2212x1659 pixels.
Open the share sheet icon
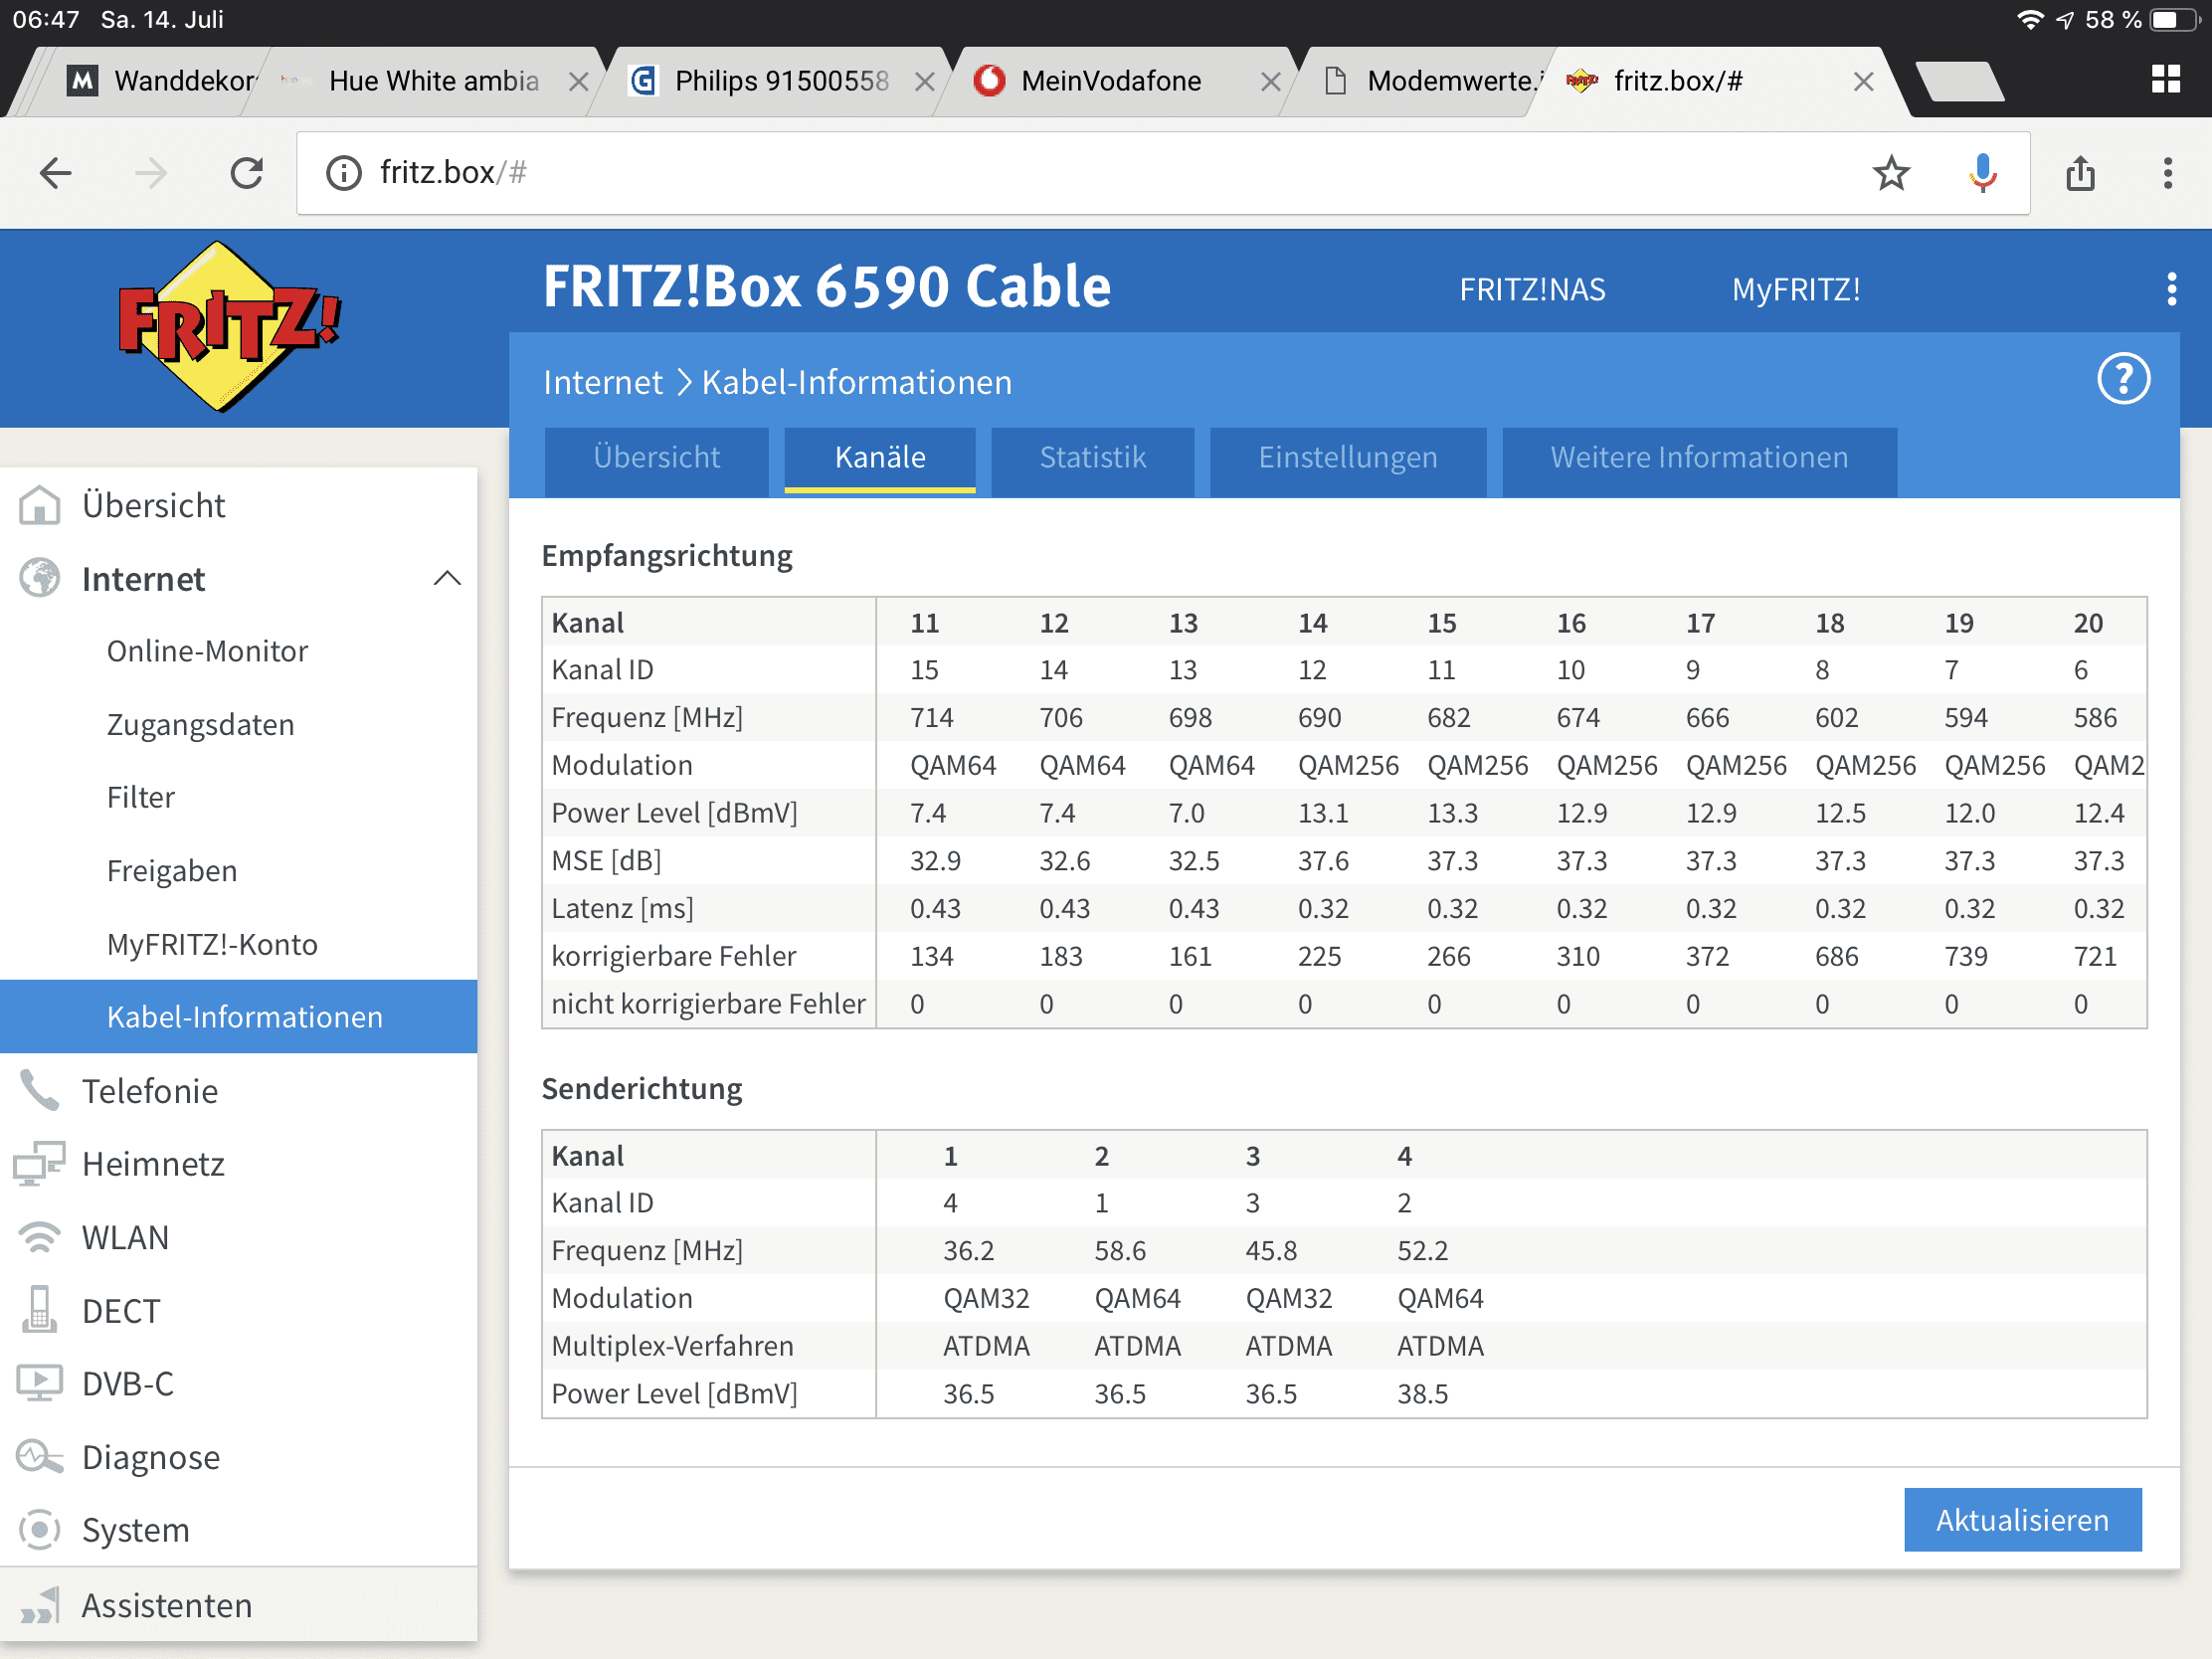tap(2080, 173)
